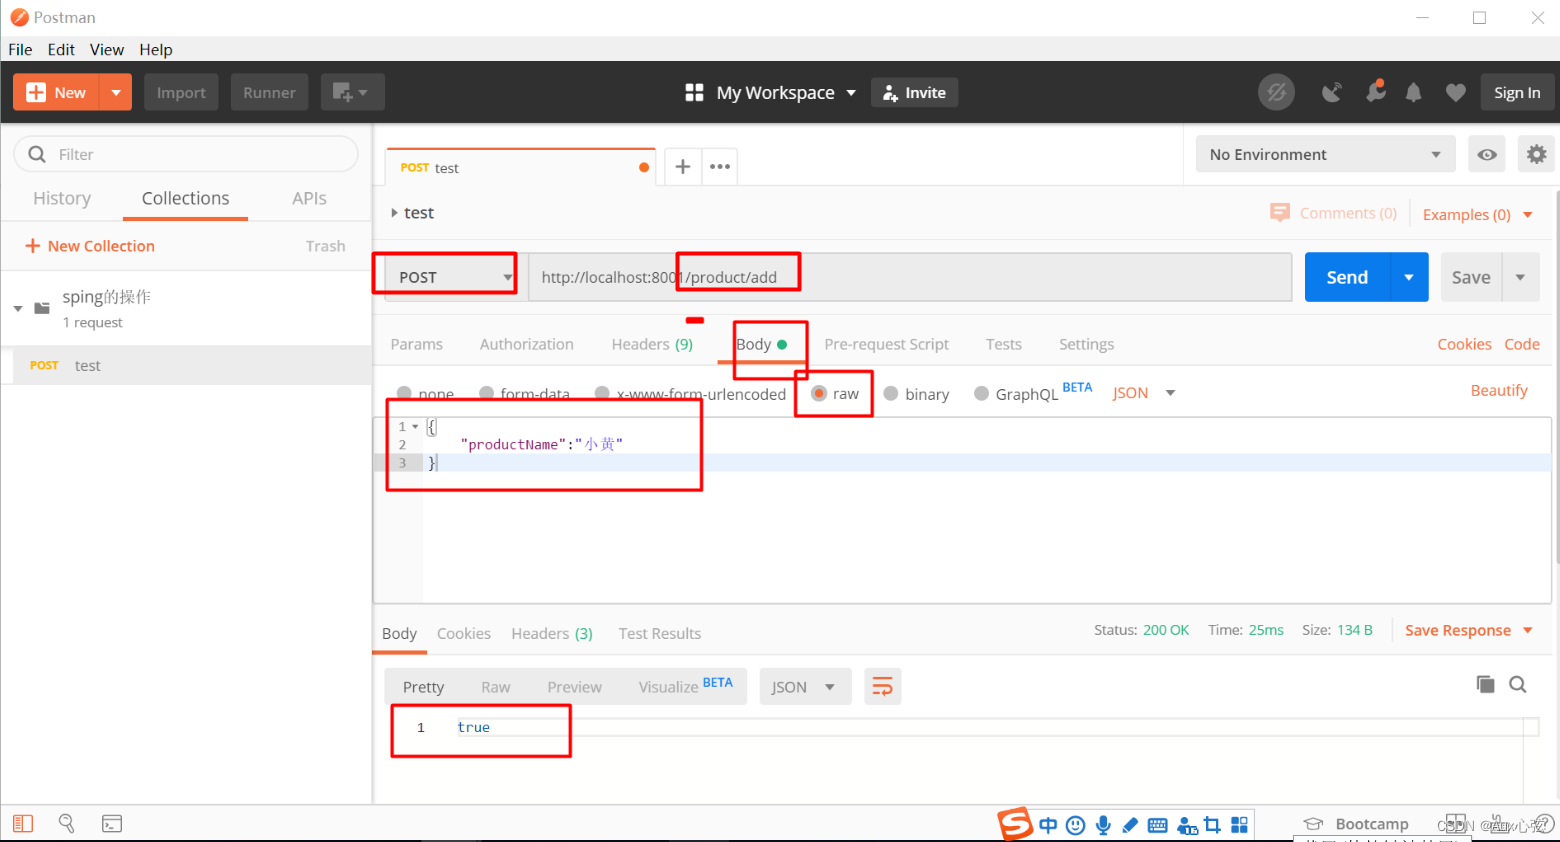Viewport: 1560px width, 842px height.
Task: Click the Send button
Action: (1345, 277)
